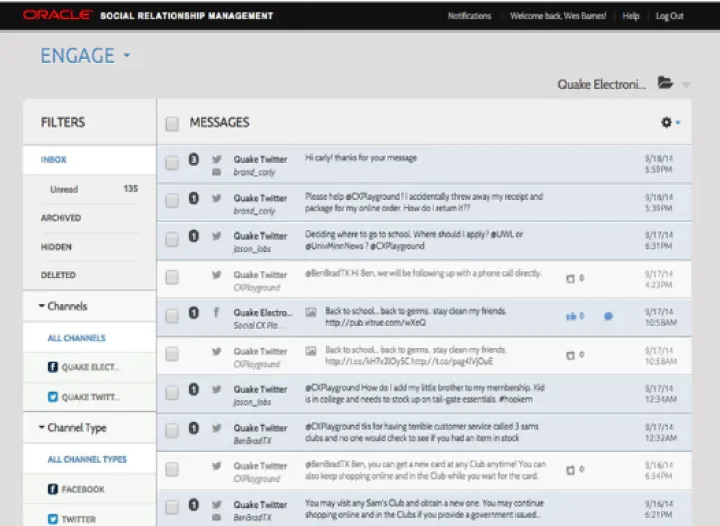Click the Twitter icon next to QUAKE TWITT channel
This screenshot has height=526, width=720.
click(53, 397)
